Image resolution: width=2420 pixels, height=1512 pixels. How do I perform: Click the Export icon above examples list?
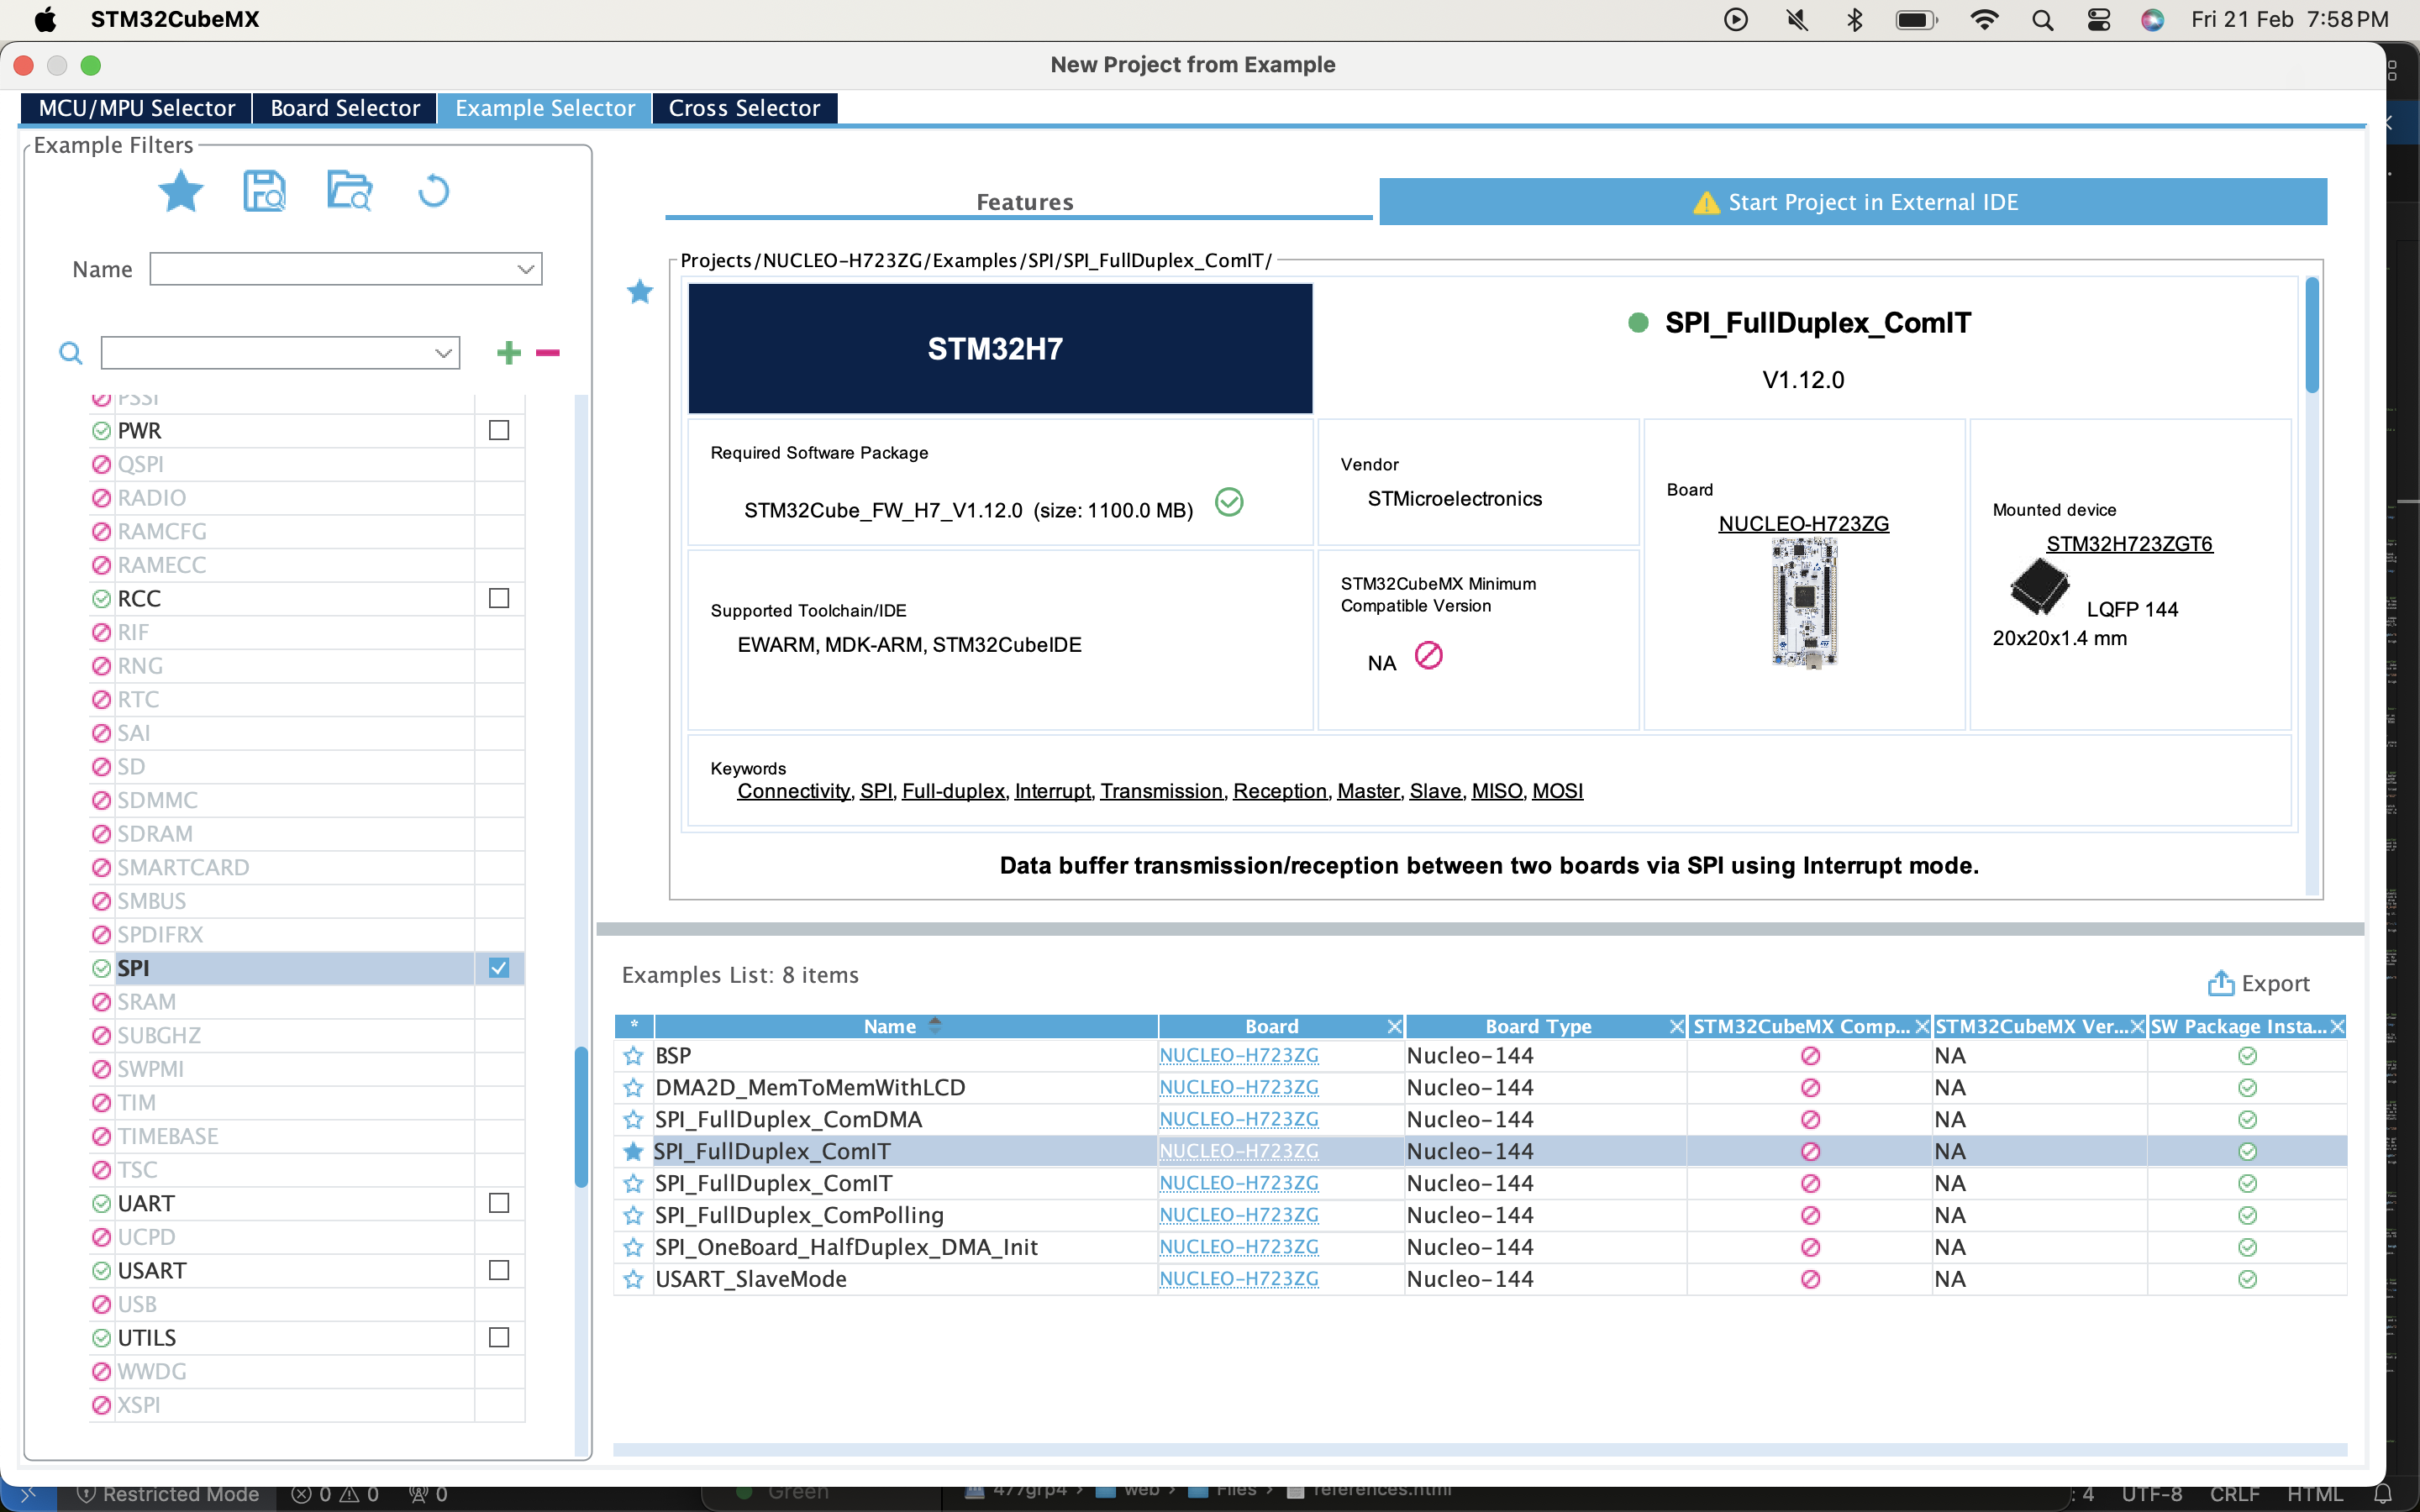click(2220, 983)
